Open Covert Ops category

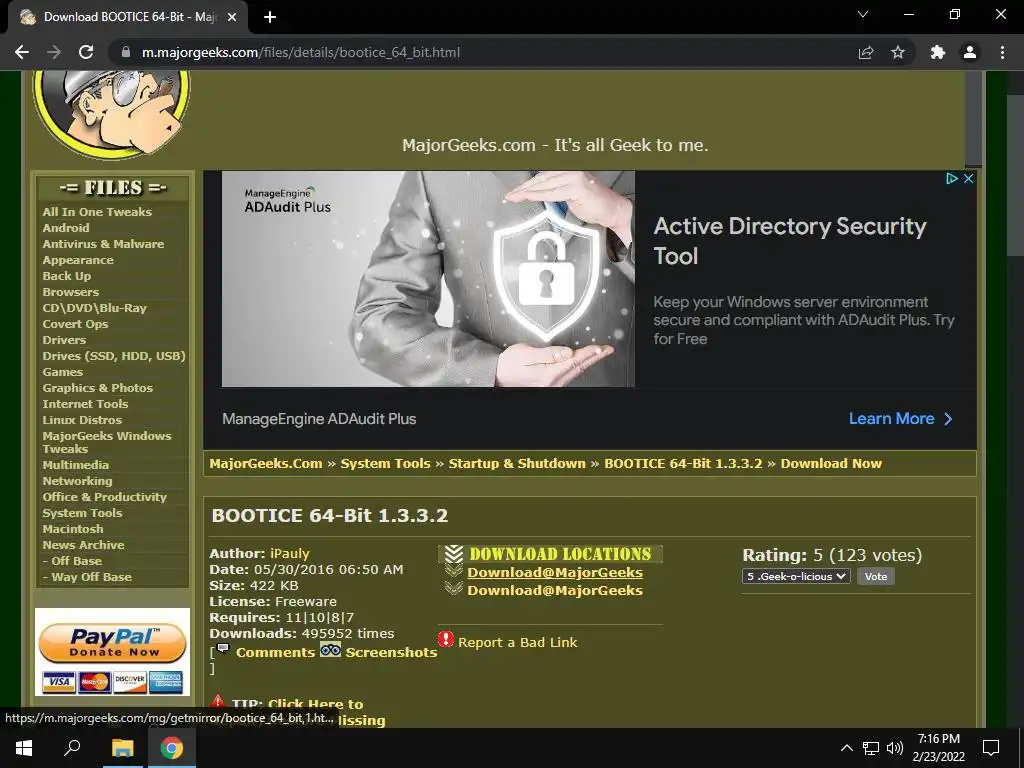[75, 324]
